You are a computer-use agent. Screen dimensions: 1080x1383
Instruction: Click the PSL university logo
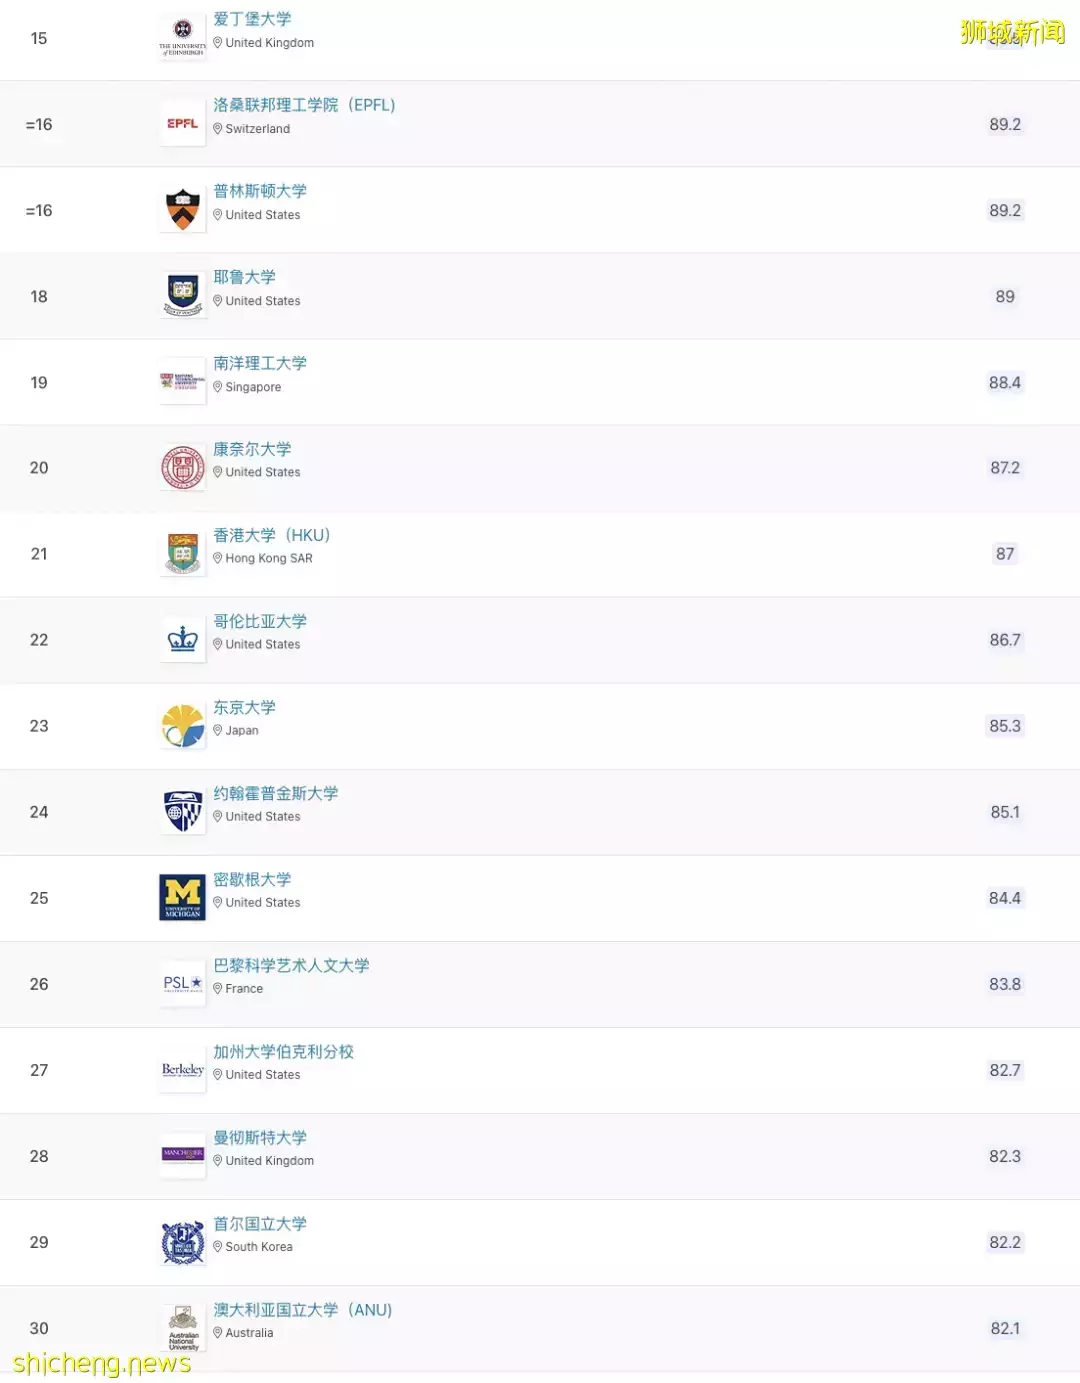[x=182, y=984]
